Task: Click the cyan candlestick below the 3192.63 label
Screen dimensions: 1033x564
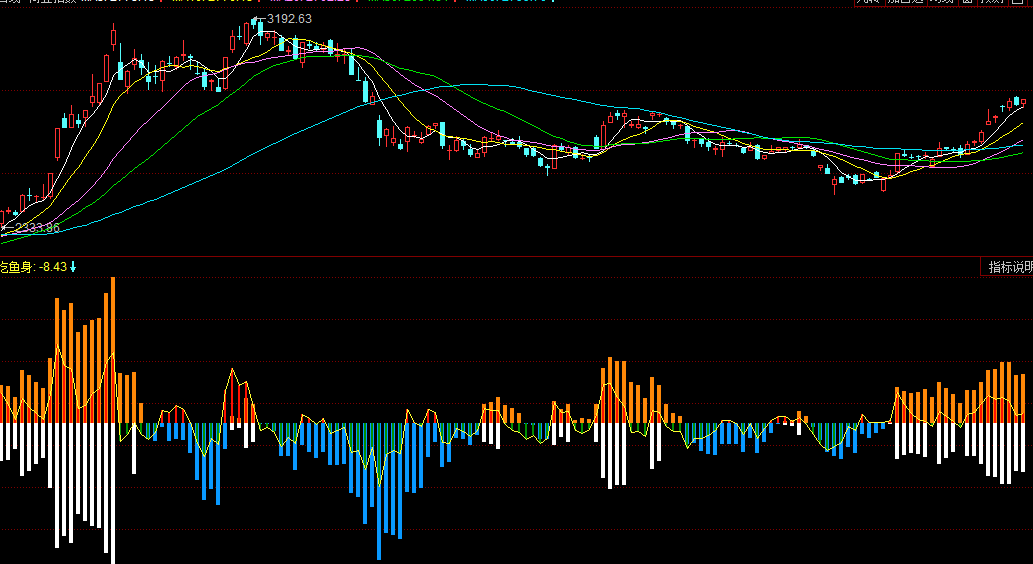Action: point(260,30)
